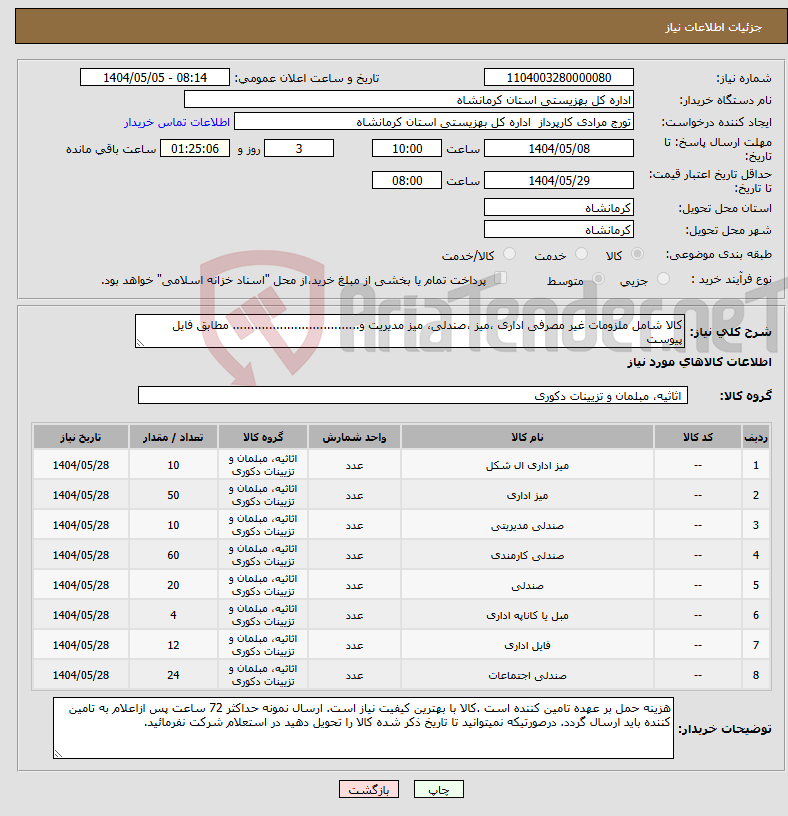Click the request creator field تورج مرادی
The image size is (788, 816).
434,122
